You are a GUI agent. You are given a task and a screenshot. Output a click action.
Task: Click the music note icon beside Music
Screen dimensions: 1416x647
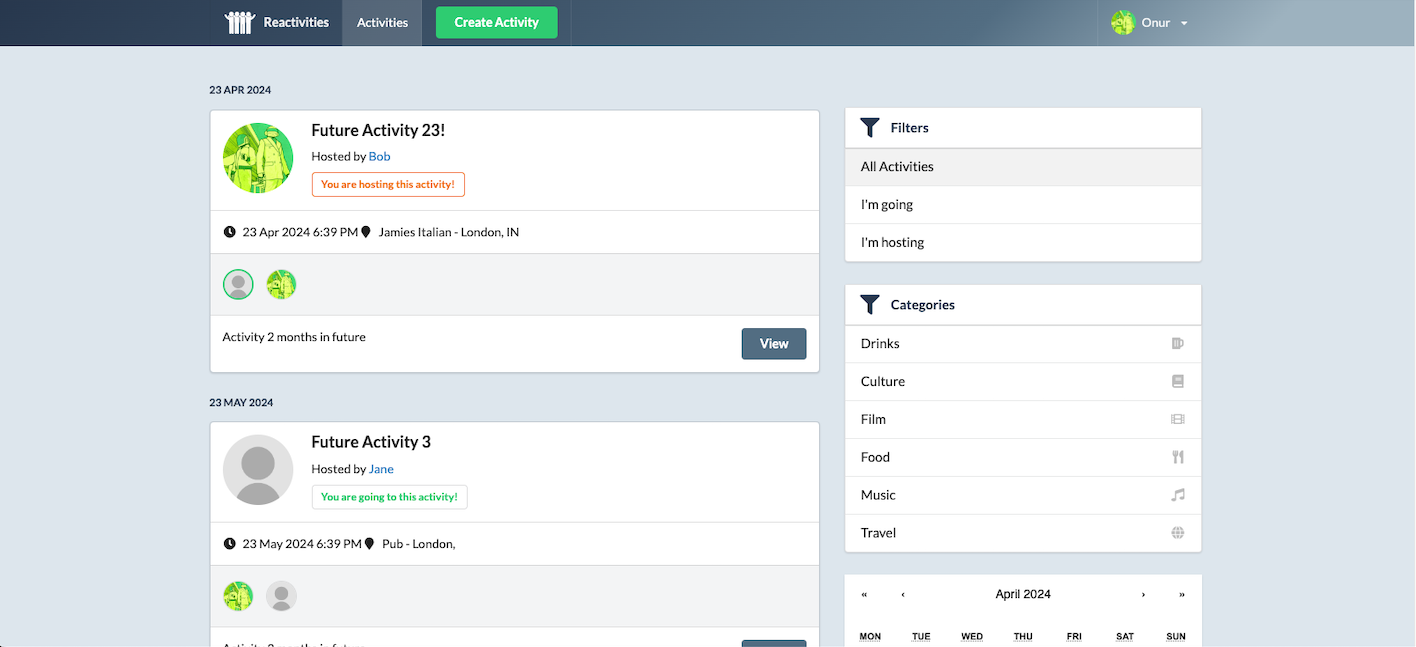coord(1177,496)
